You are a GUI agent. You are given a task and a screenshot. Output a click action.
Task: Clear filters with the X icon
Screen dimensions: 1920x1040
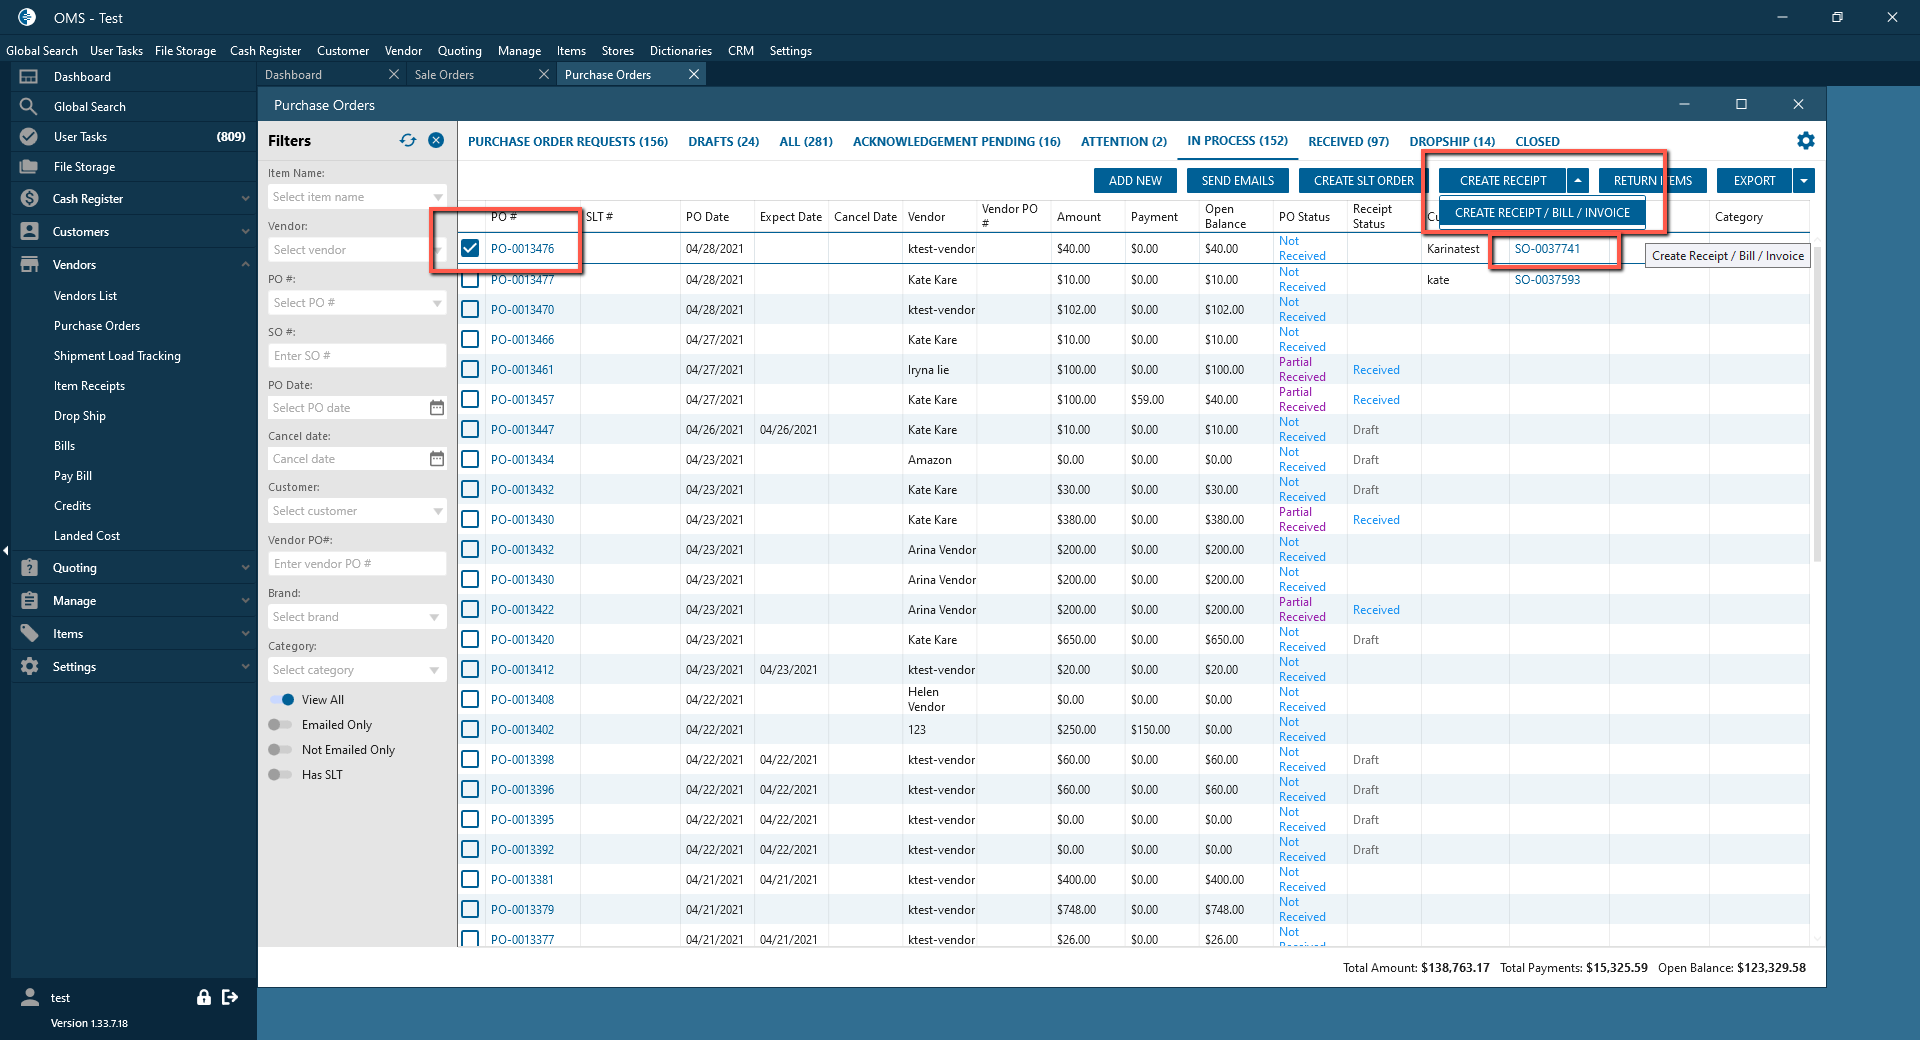click(436, 141)
